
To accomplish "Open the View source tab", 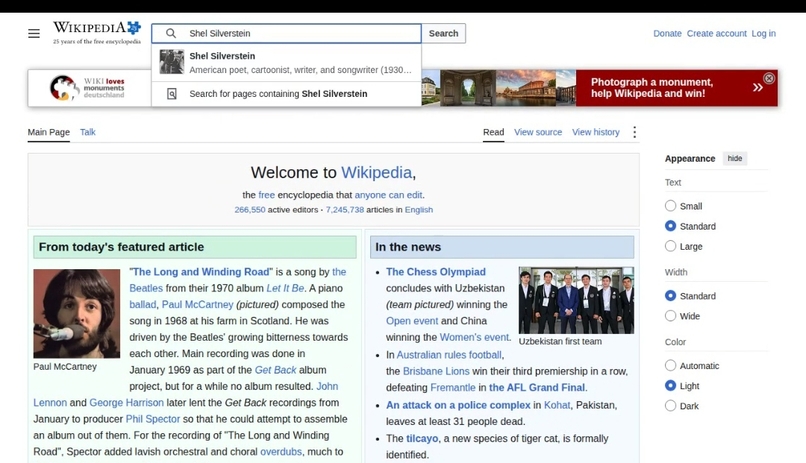I will point(538,132).
